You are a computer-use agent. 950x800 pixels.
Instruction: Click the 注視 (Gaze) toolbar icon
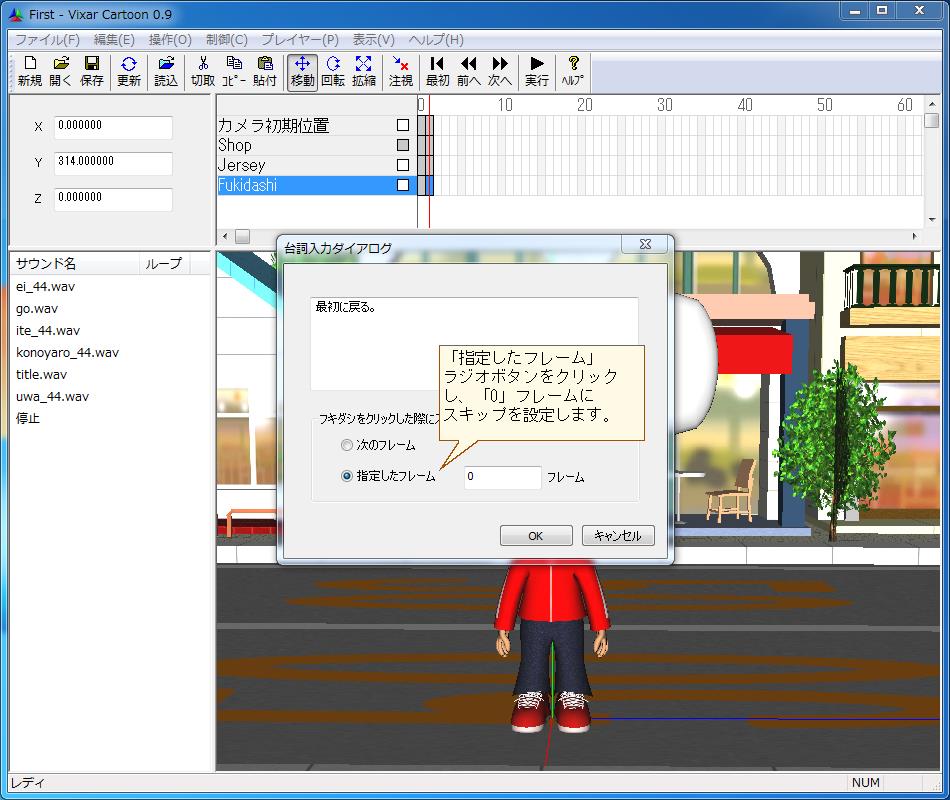coord(399,70)
